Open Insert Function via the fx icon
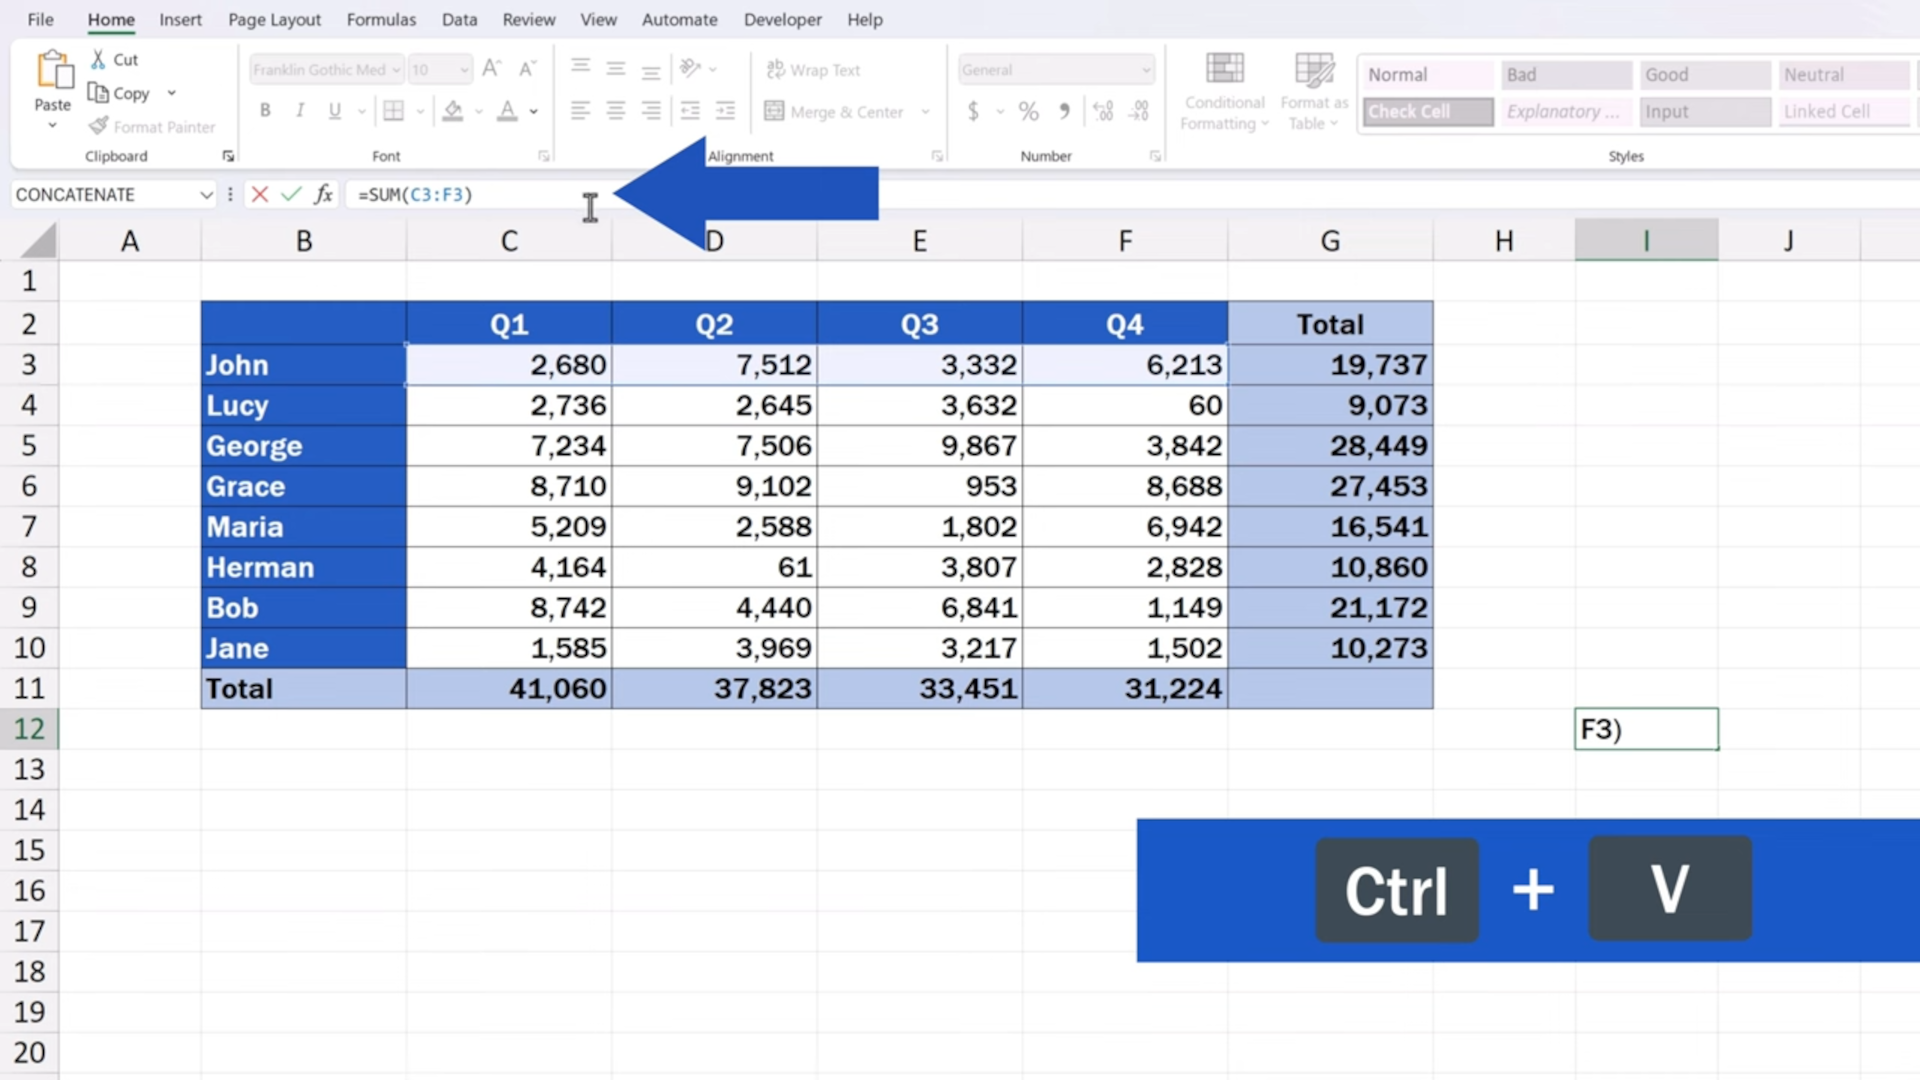The width and height of the screenshot is (1920, 1080). coord(323,194)
